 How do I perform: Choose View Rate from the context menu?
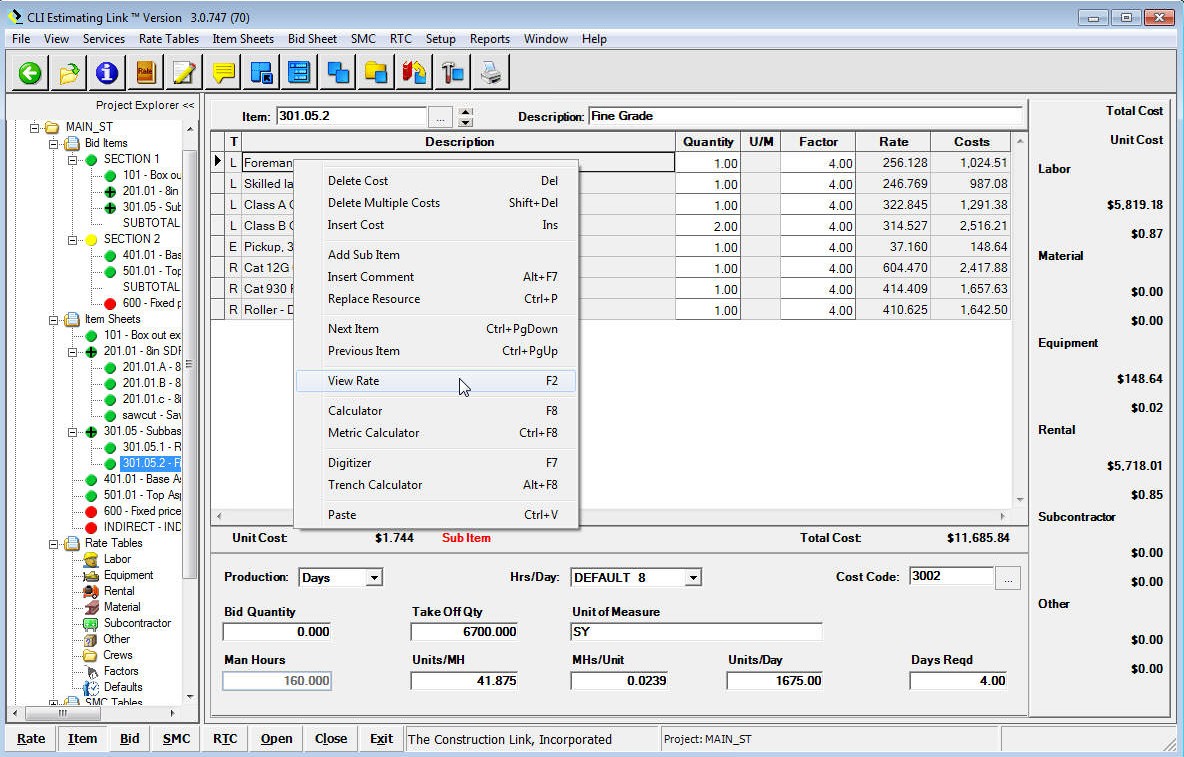(x=436, y=381)
